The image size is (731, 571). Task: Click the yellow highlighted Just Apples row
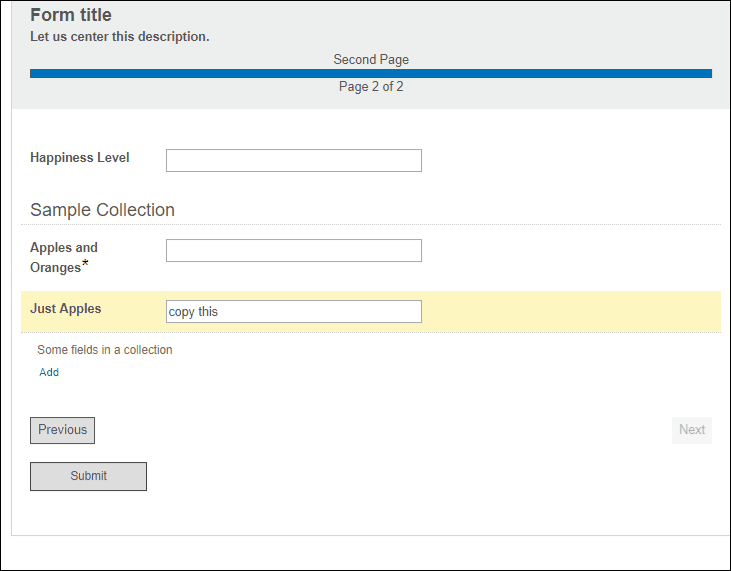tap(371, 312)
